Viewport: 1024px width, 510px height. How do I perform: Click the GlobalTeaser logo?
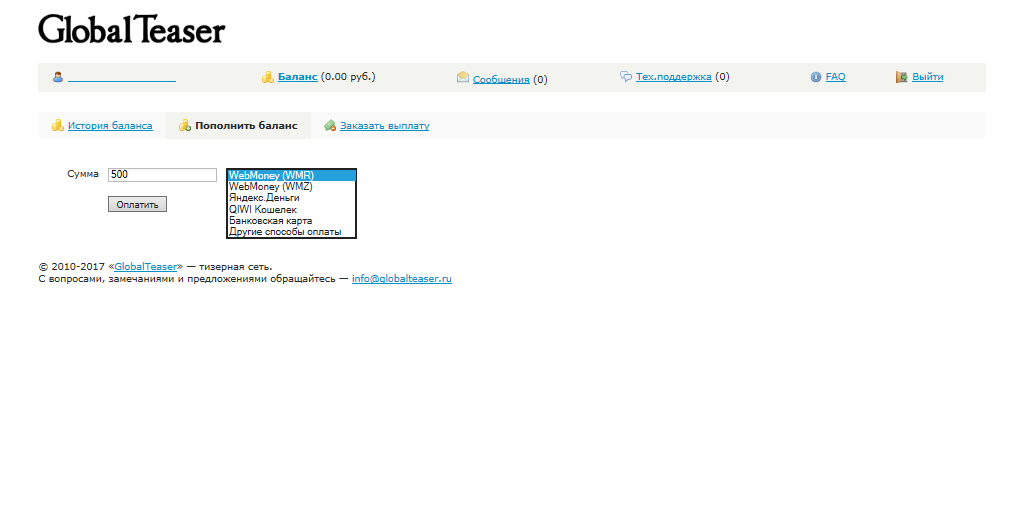coord(131,29)
